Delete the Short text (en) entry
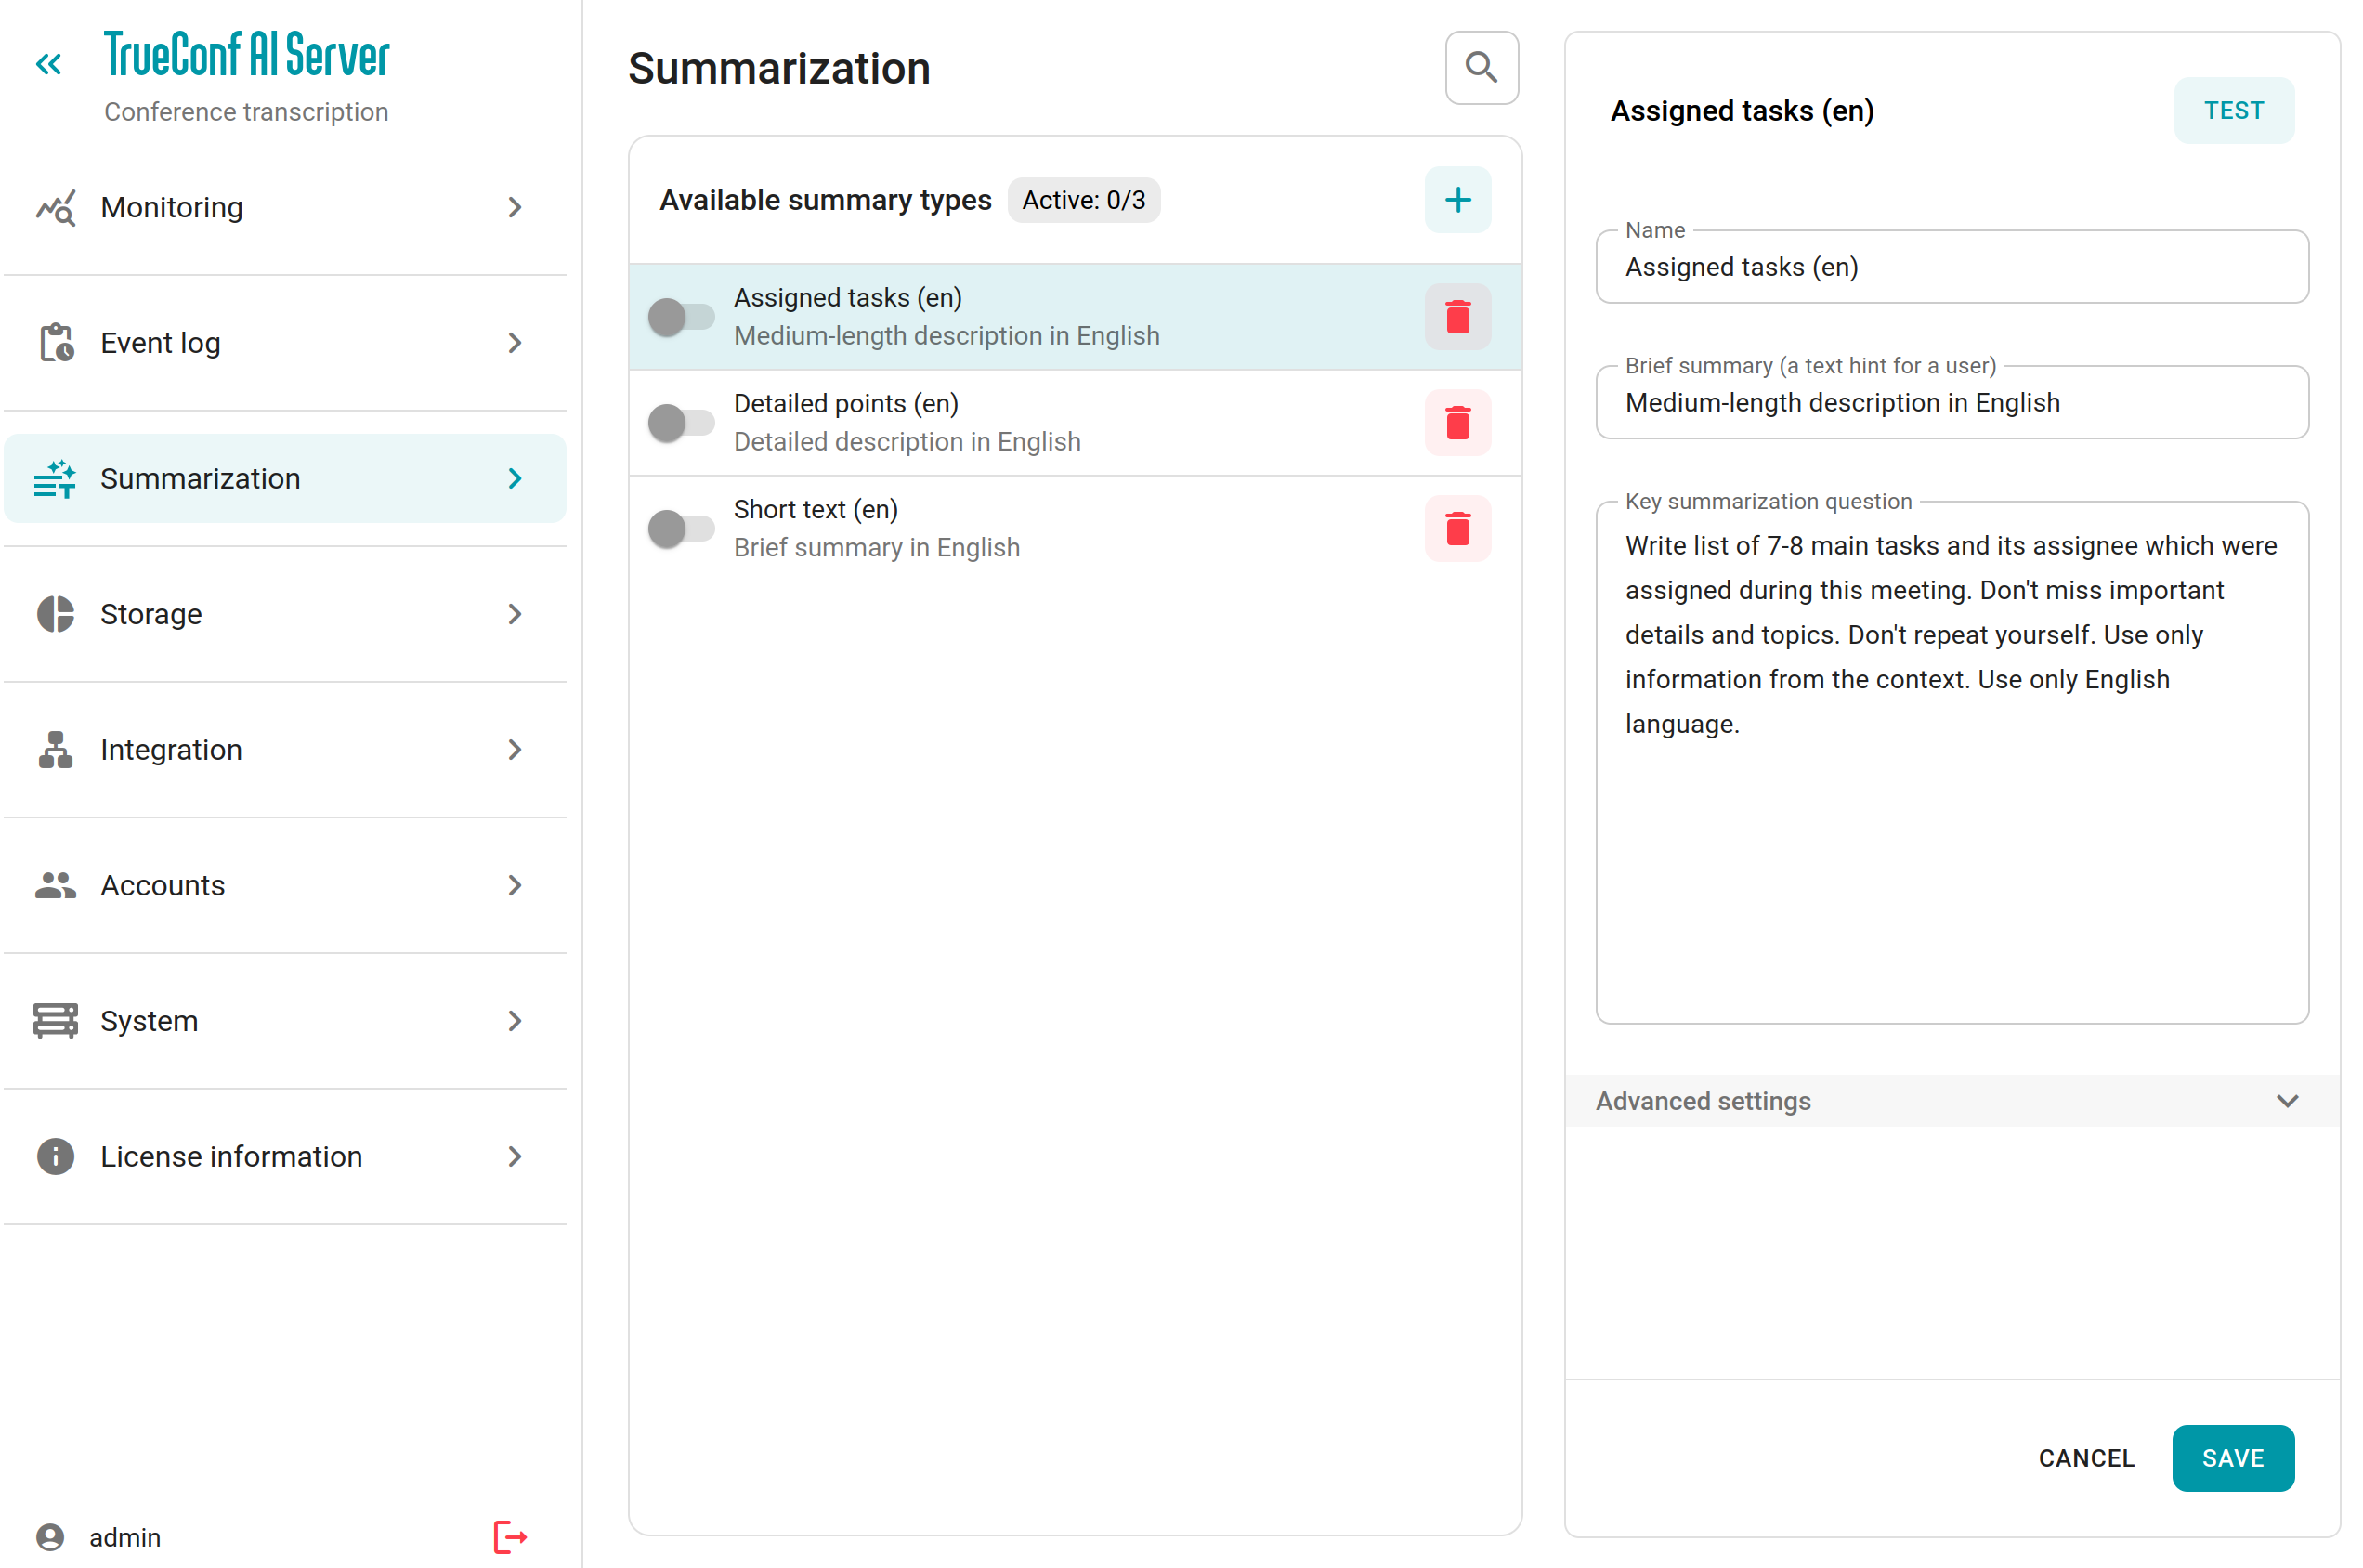Viewport: 2363px width, 1568px height. 1457,528
